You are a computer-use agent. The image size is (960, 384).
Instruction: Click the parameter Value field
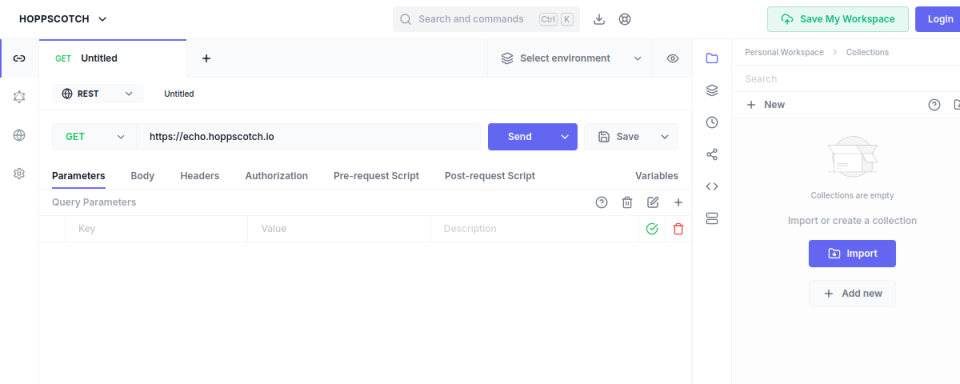click(339, 229)
